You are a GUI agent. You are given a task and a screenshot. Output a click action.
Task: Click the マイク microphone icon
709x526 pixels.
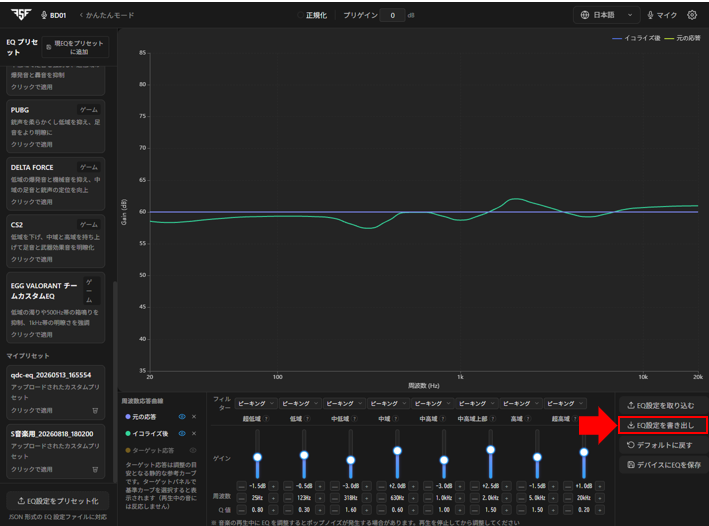point(650,15)
